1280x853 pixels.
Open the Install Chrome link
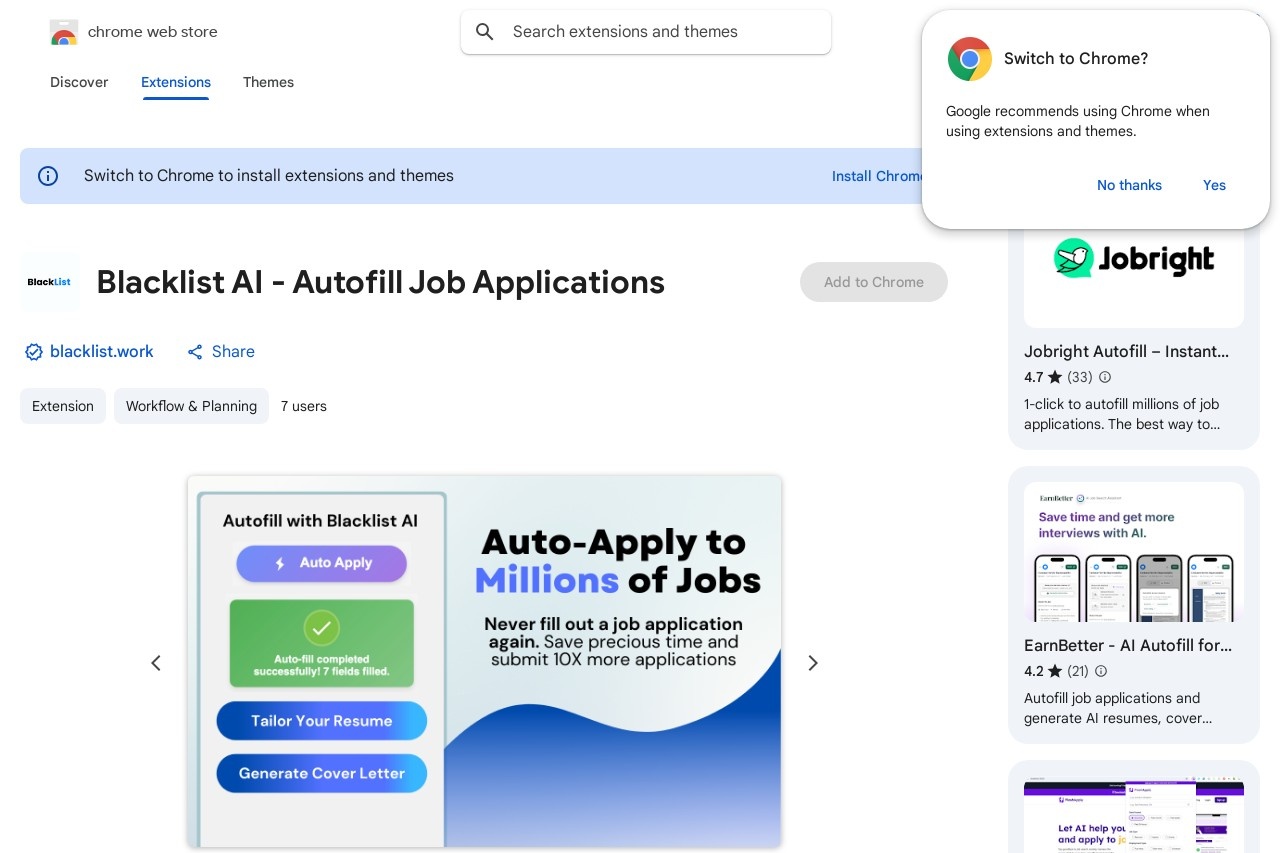(877, 176)
